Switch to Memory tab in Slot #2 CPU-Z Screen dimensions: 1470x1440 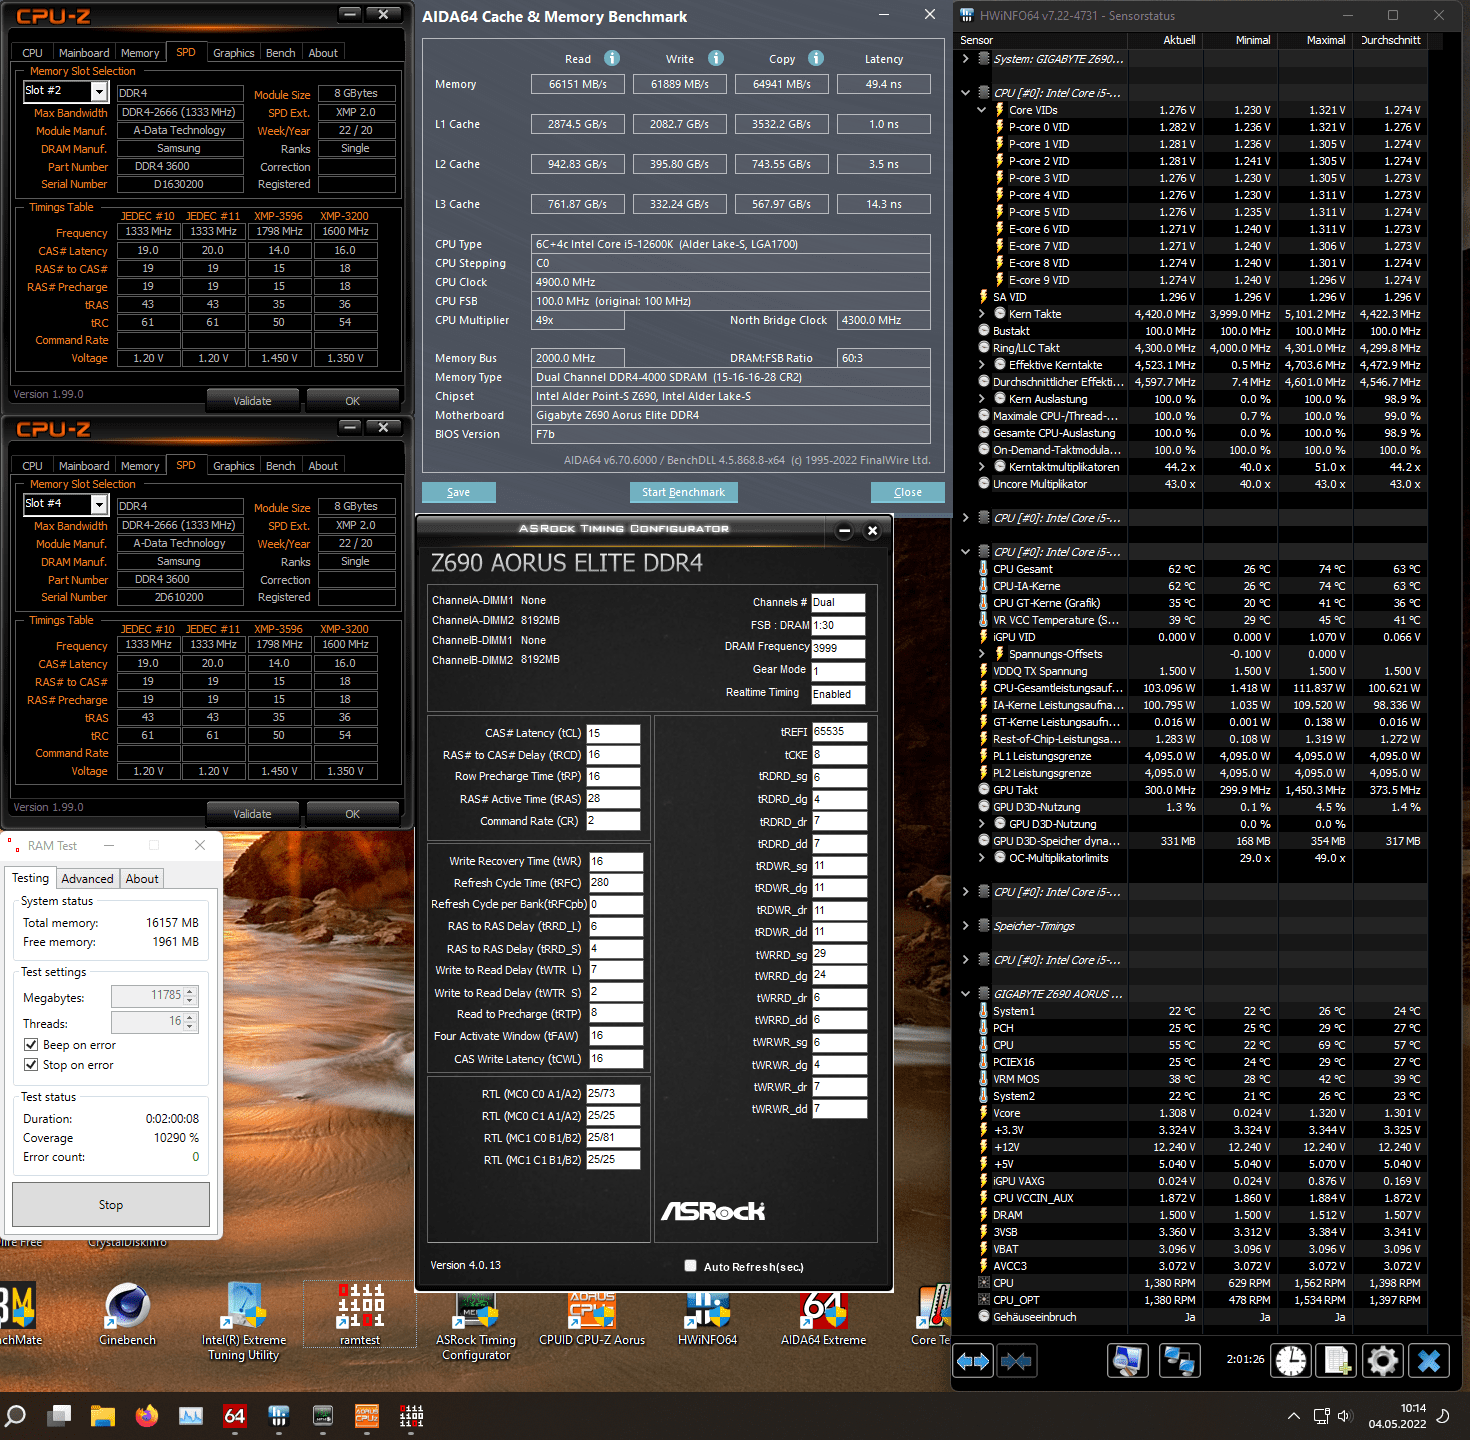coord(140,53)
